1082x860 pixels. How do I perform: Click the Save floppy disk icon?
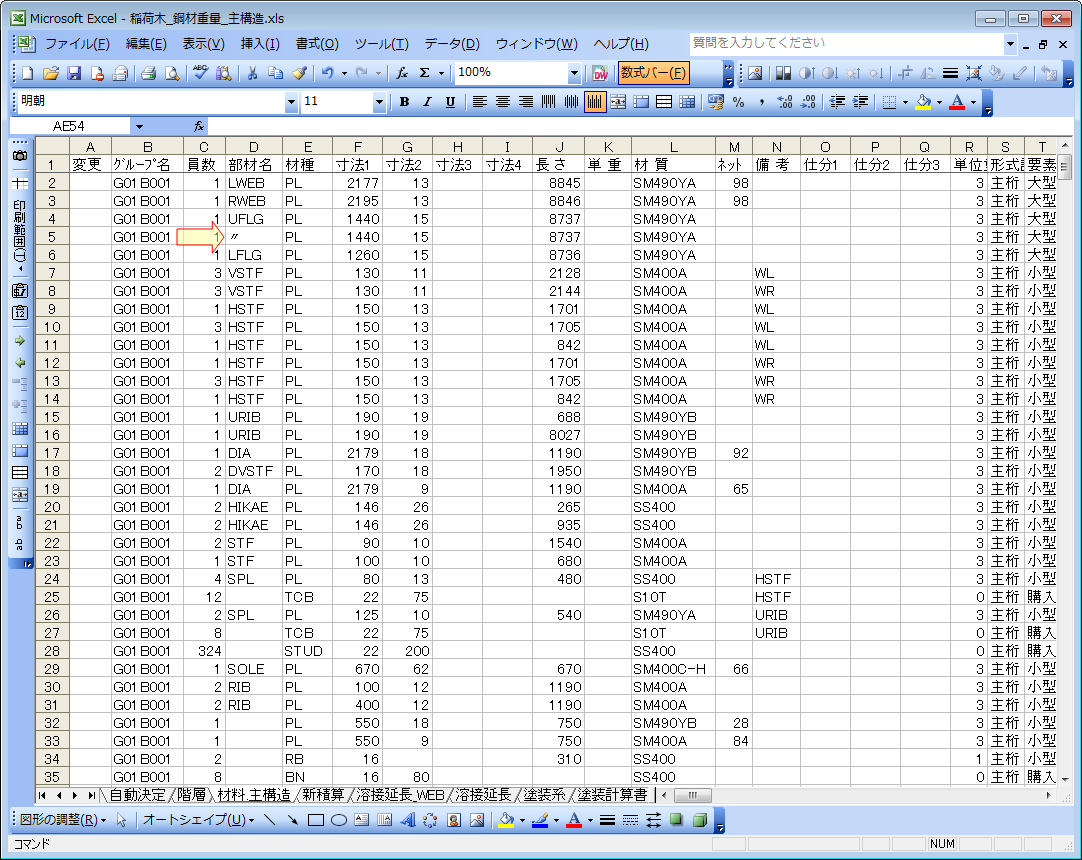[x=73, y=73]
